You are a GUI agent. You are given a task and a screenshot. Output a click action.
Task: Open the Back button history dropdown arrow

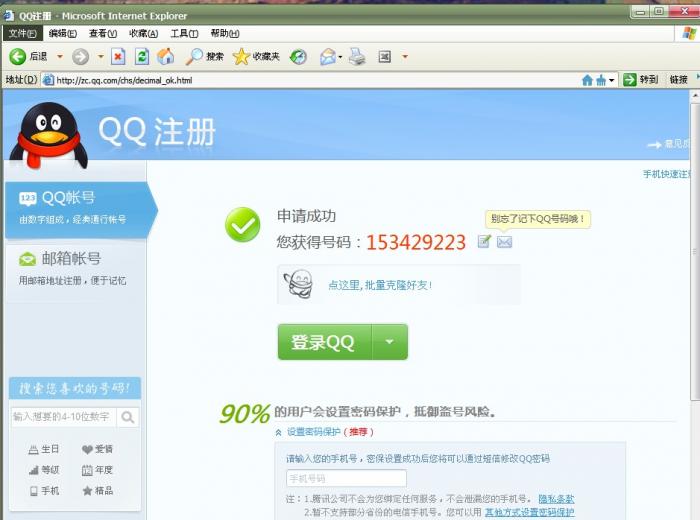tap(60, 57)
